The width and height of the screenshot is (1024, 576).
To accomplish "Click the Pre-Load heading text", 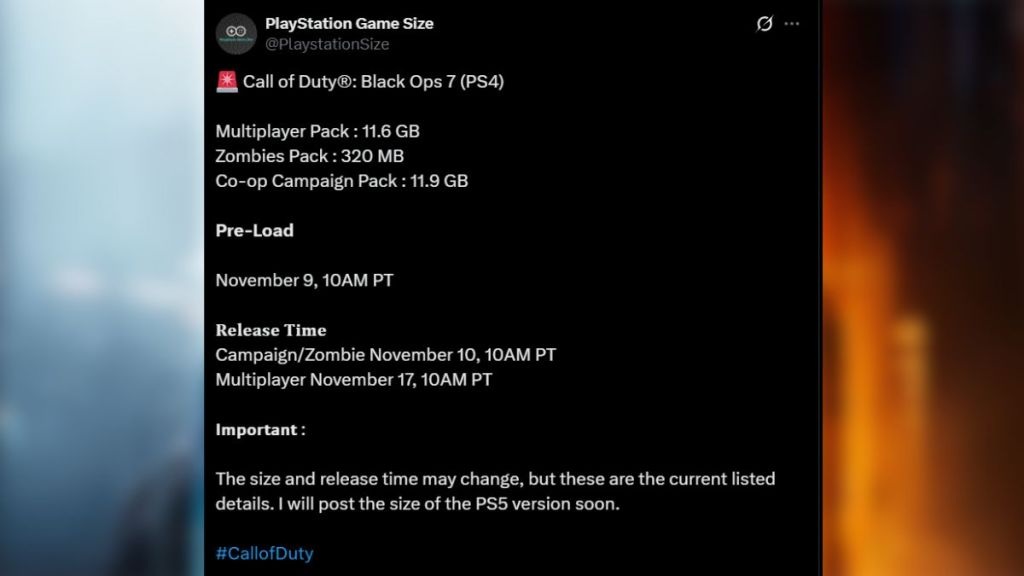I will tap(253, 230).
